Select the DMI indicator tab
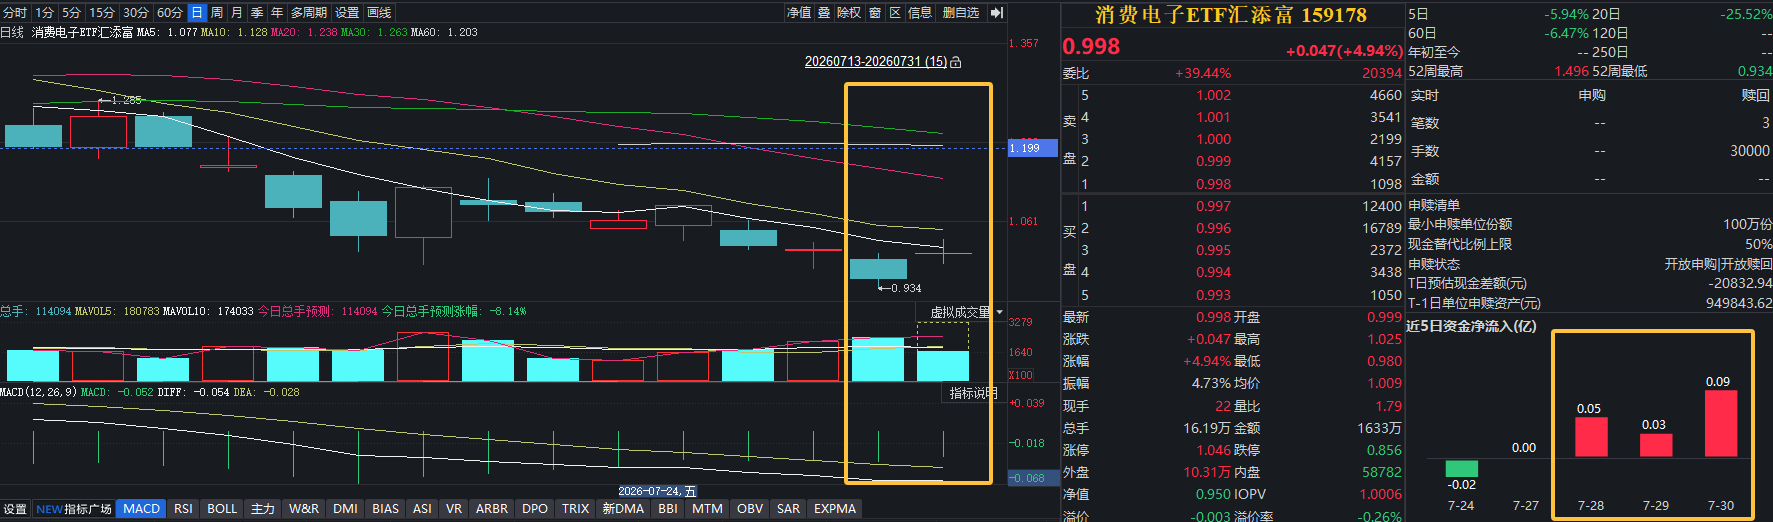The height and width of the screenshot is (522, 1773). coord(345,509)
